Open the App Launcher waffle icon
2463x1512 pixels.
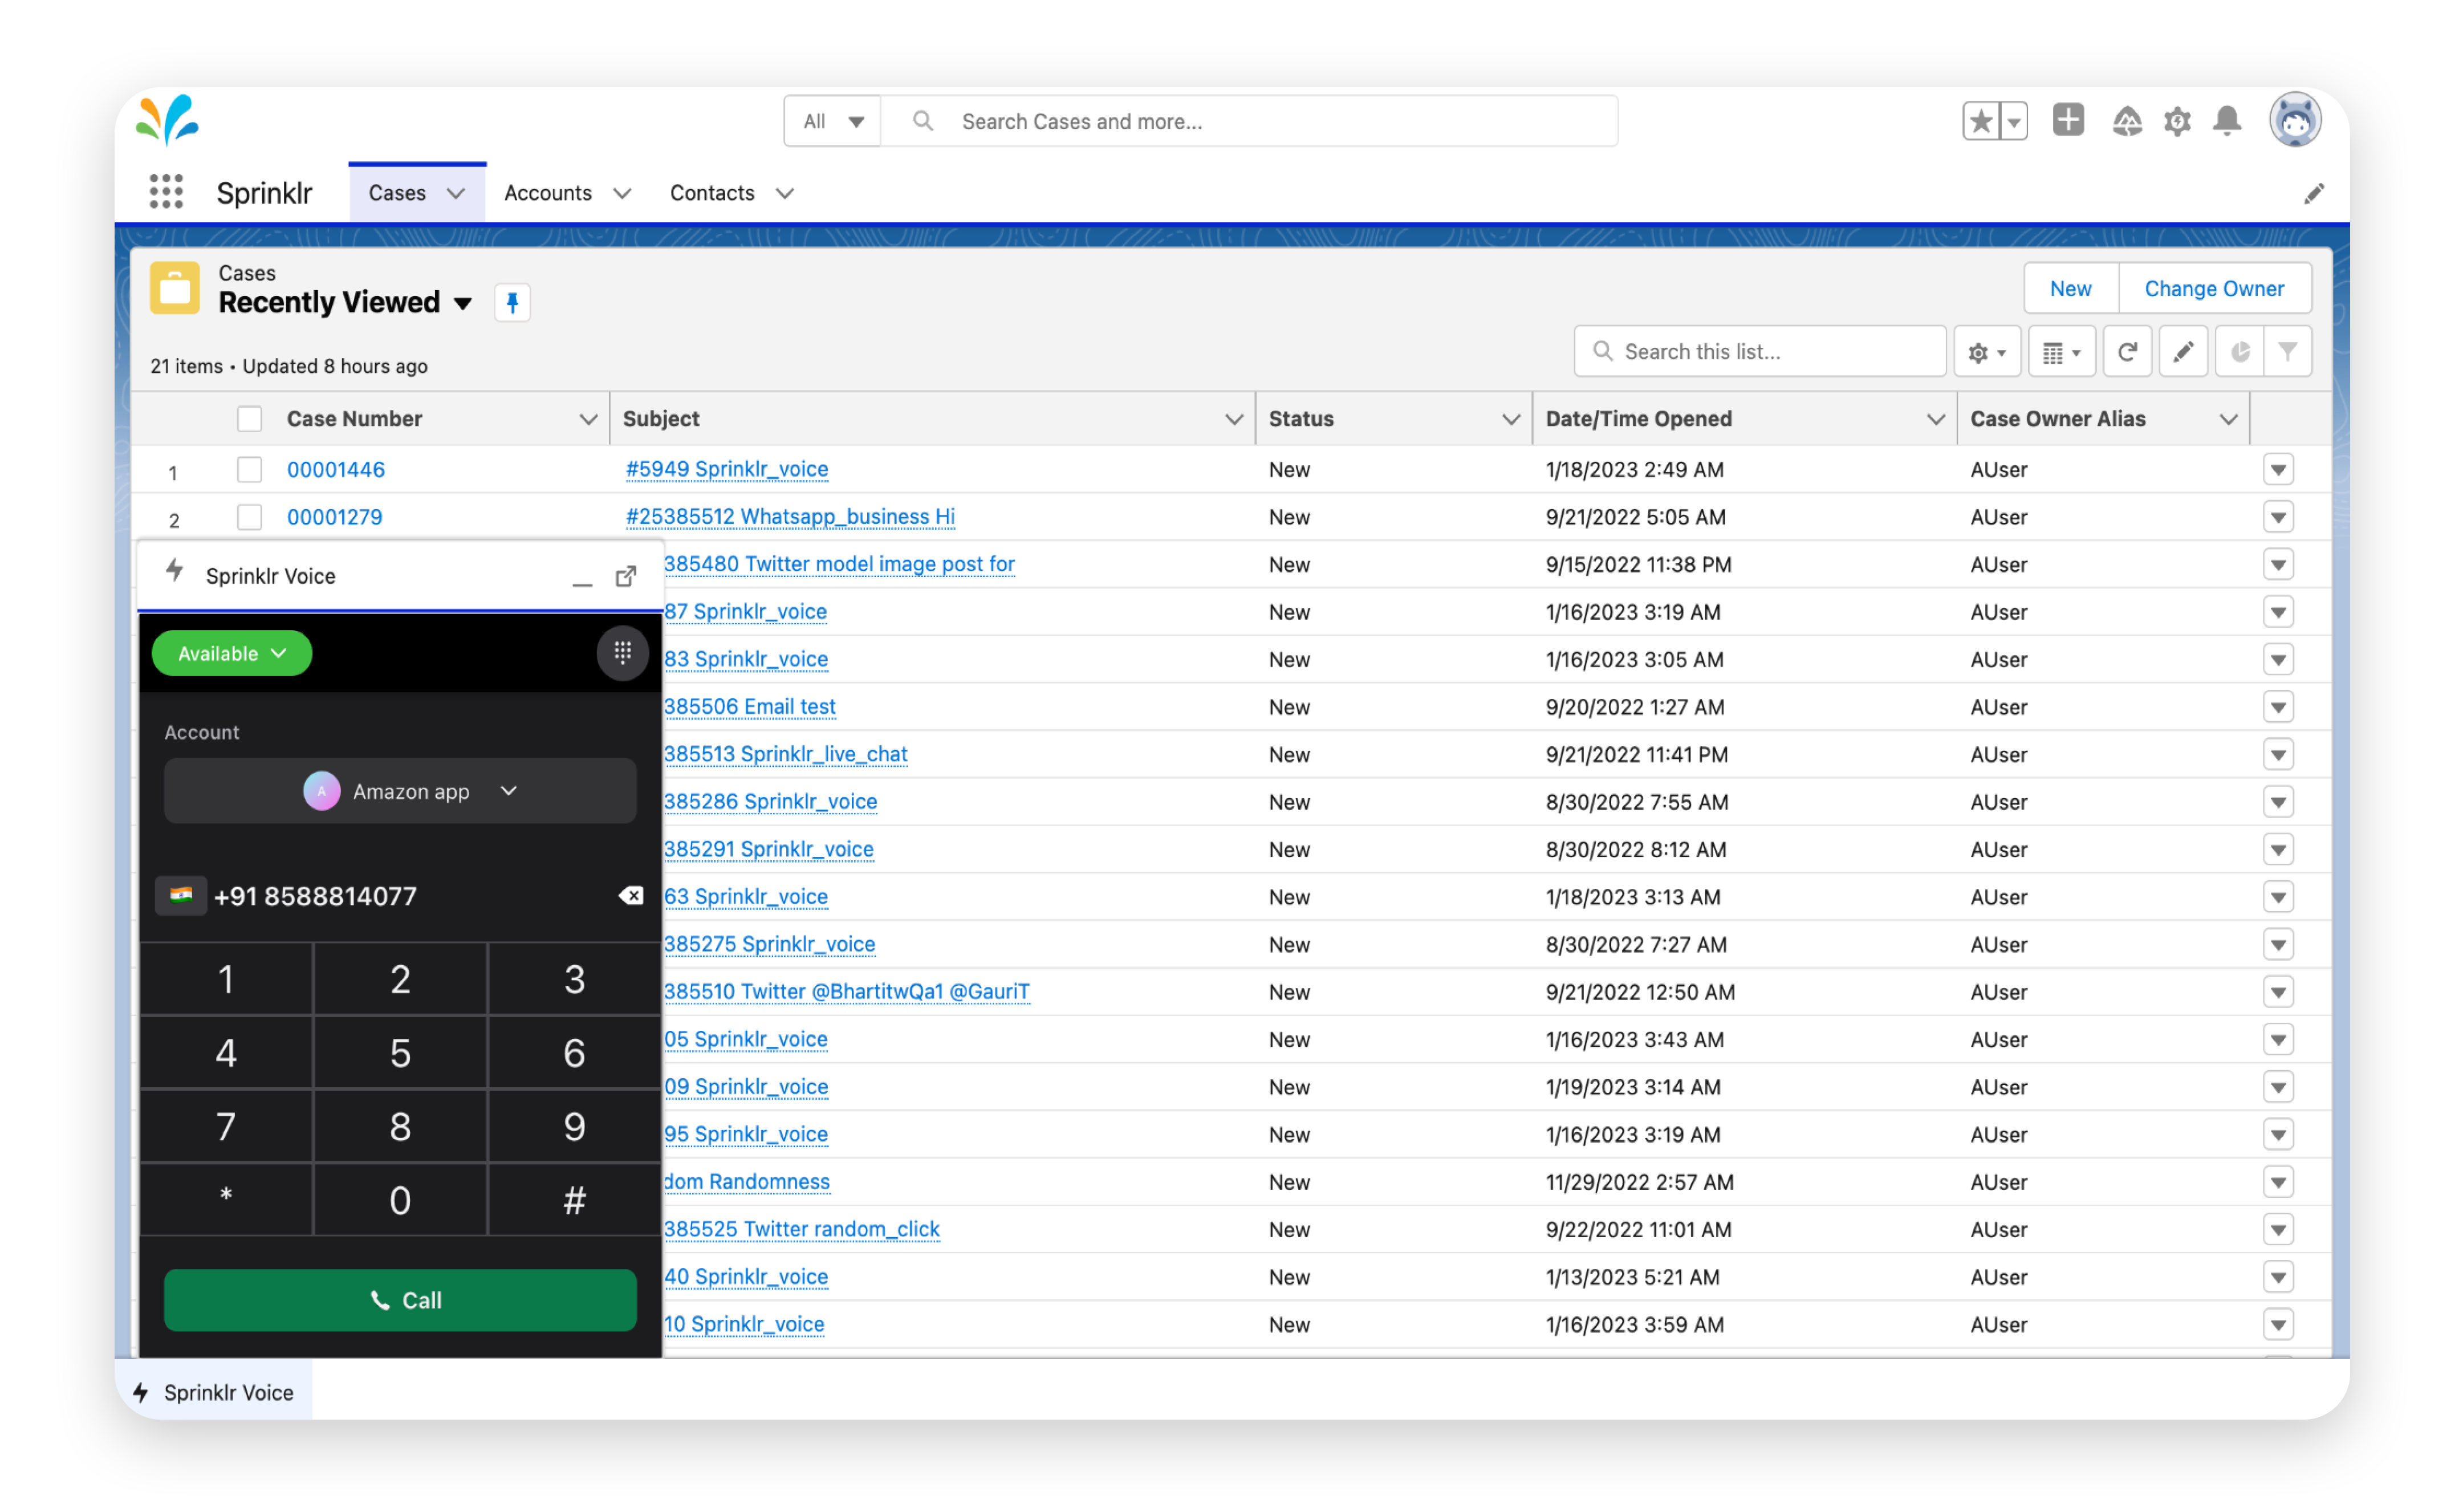[x=166, y=191]
